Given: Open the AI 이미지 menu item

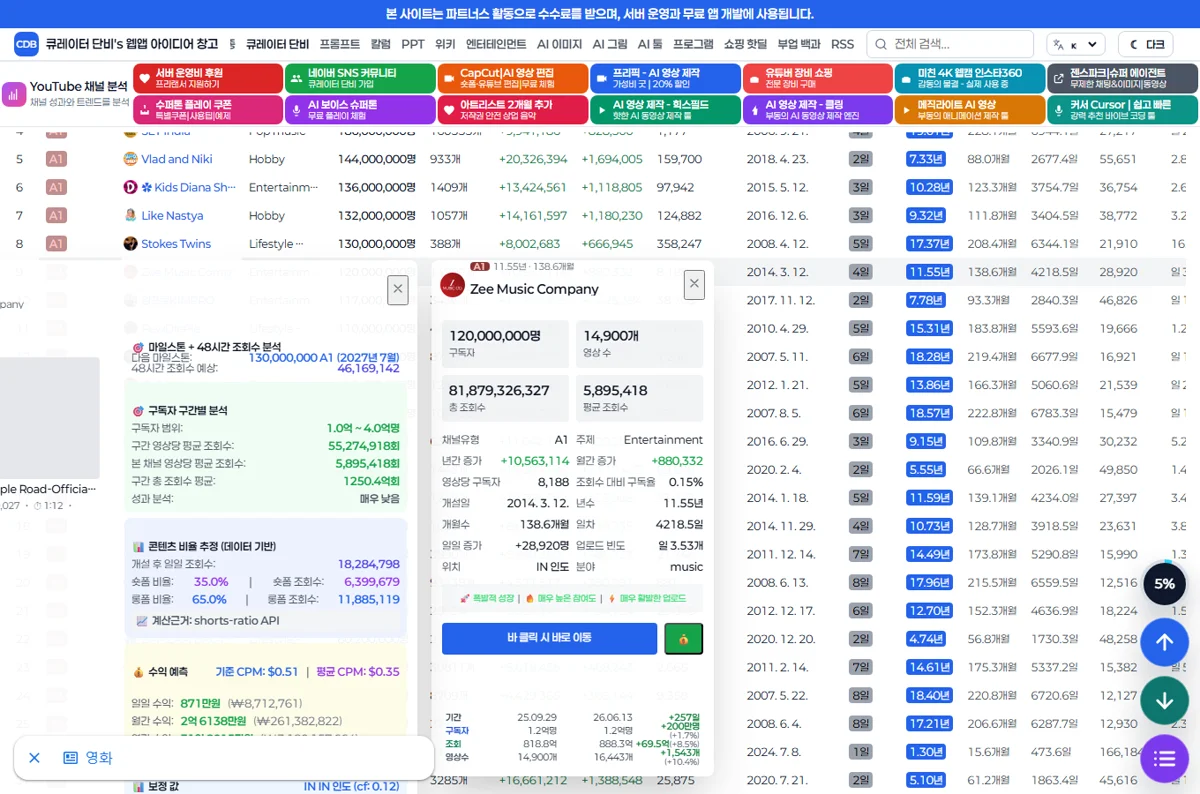Looking at the screenshot, I should pyautogui.click(x=559, y=44).
